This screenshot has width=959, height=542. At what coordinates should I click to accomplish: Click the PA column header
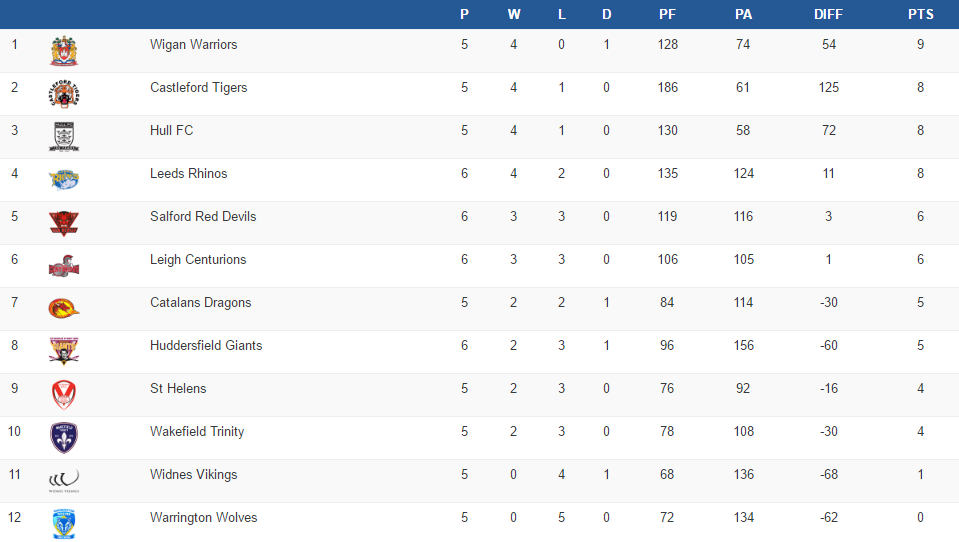click(743, 14)
